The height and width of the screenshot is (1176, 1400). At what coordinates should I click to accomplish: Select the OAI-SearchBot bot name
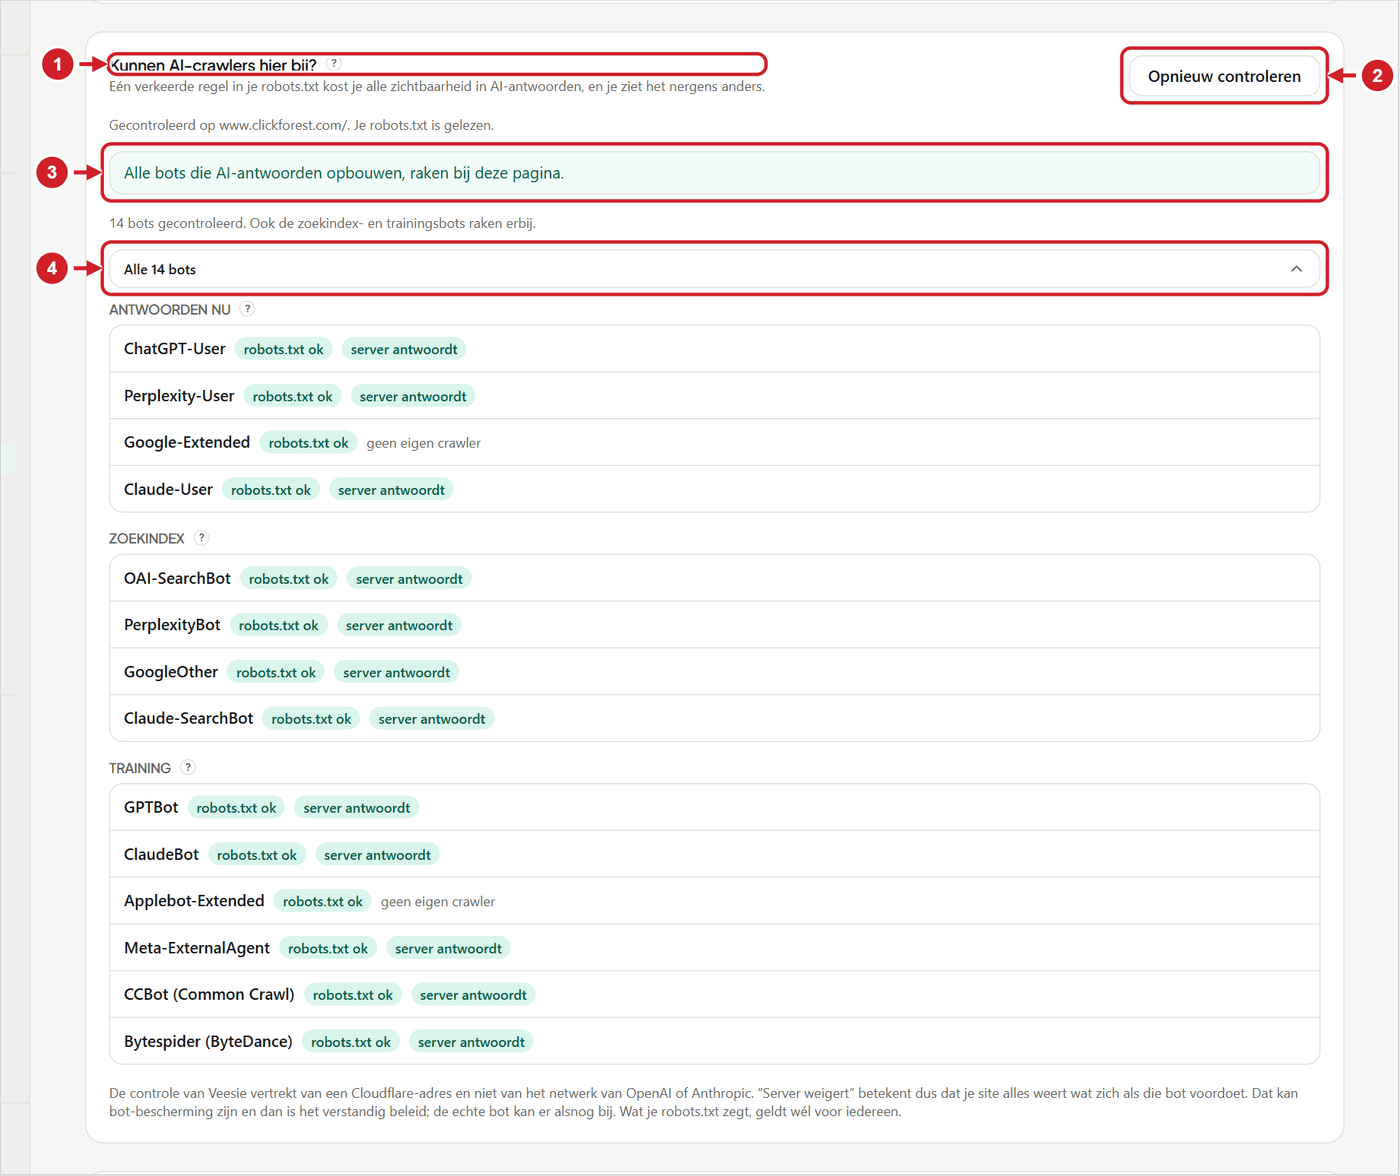click(177, 578)
